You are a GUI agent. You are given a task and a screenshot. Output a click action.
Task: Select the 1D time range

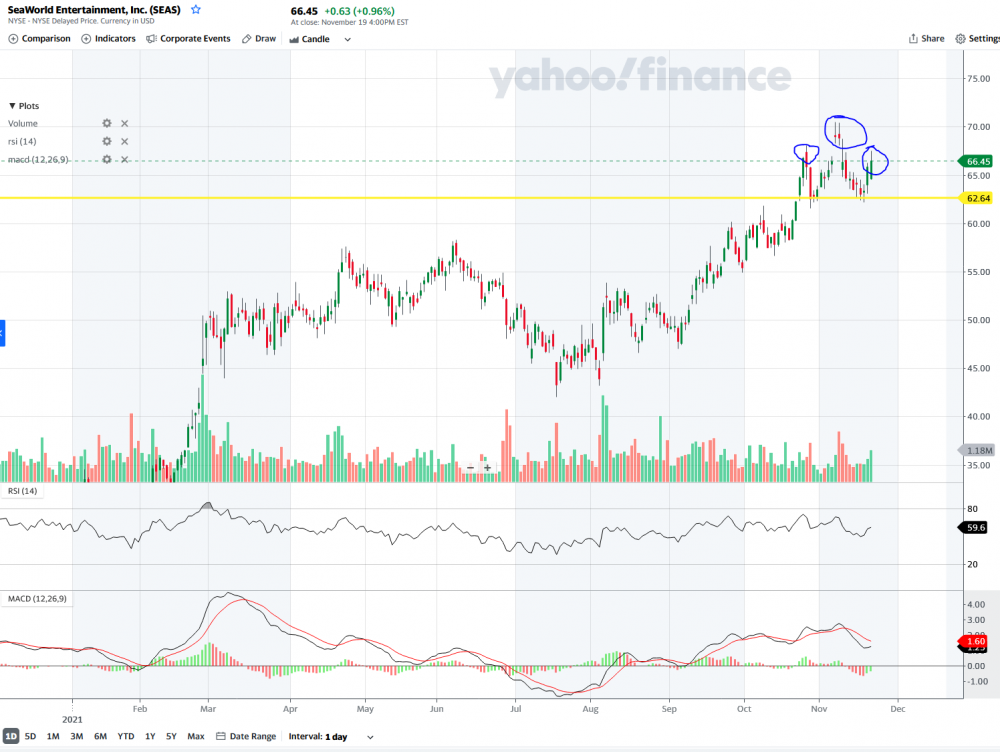coord(11,736)
